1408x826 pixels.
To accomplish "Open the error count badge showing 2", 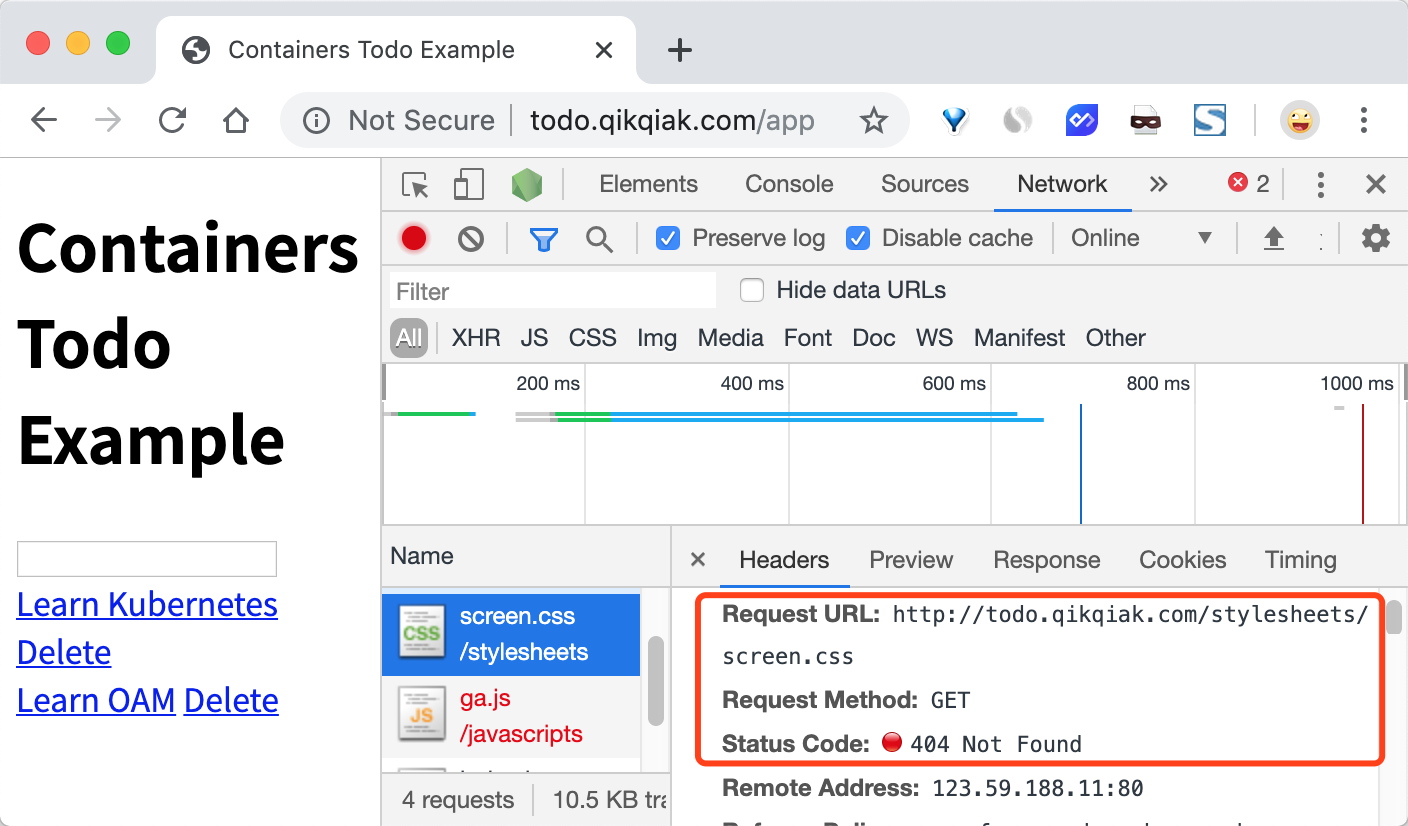I will coord(1249,183).
